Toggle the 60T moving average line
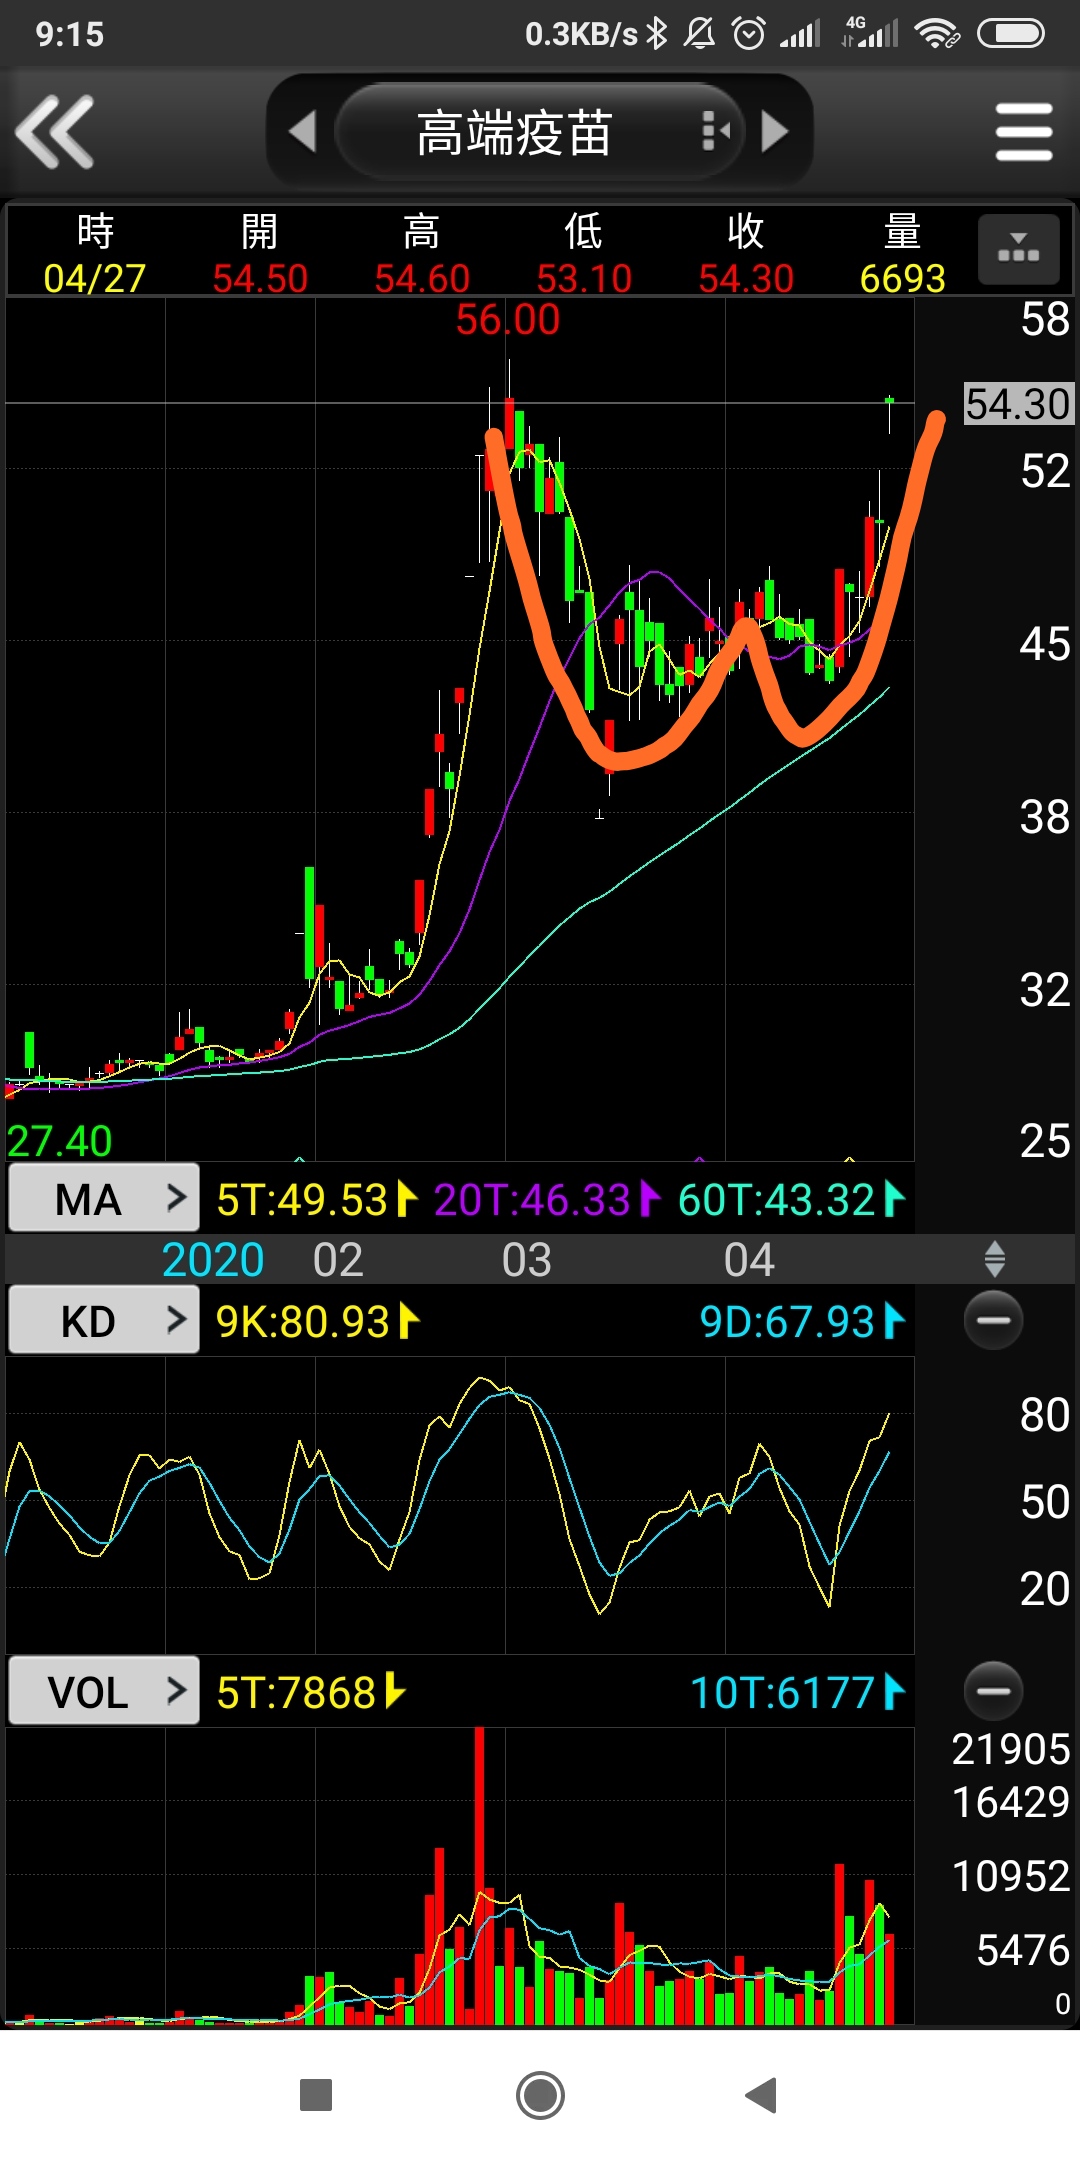 790,1199
